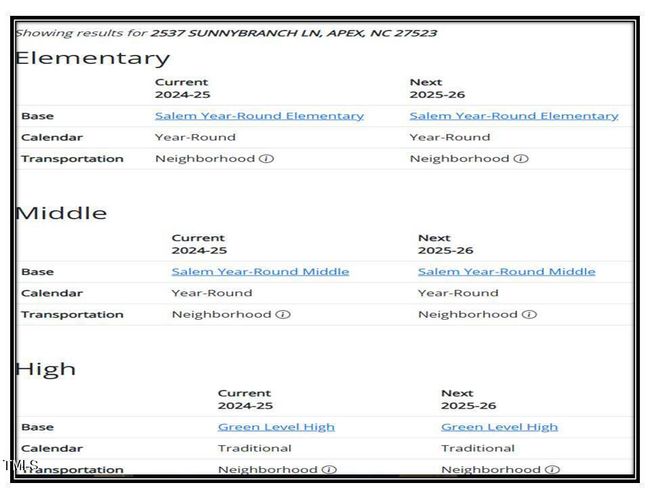
Task: Click Middle next Year-Round calendar value
Action: click(x=458, y=293)
